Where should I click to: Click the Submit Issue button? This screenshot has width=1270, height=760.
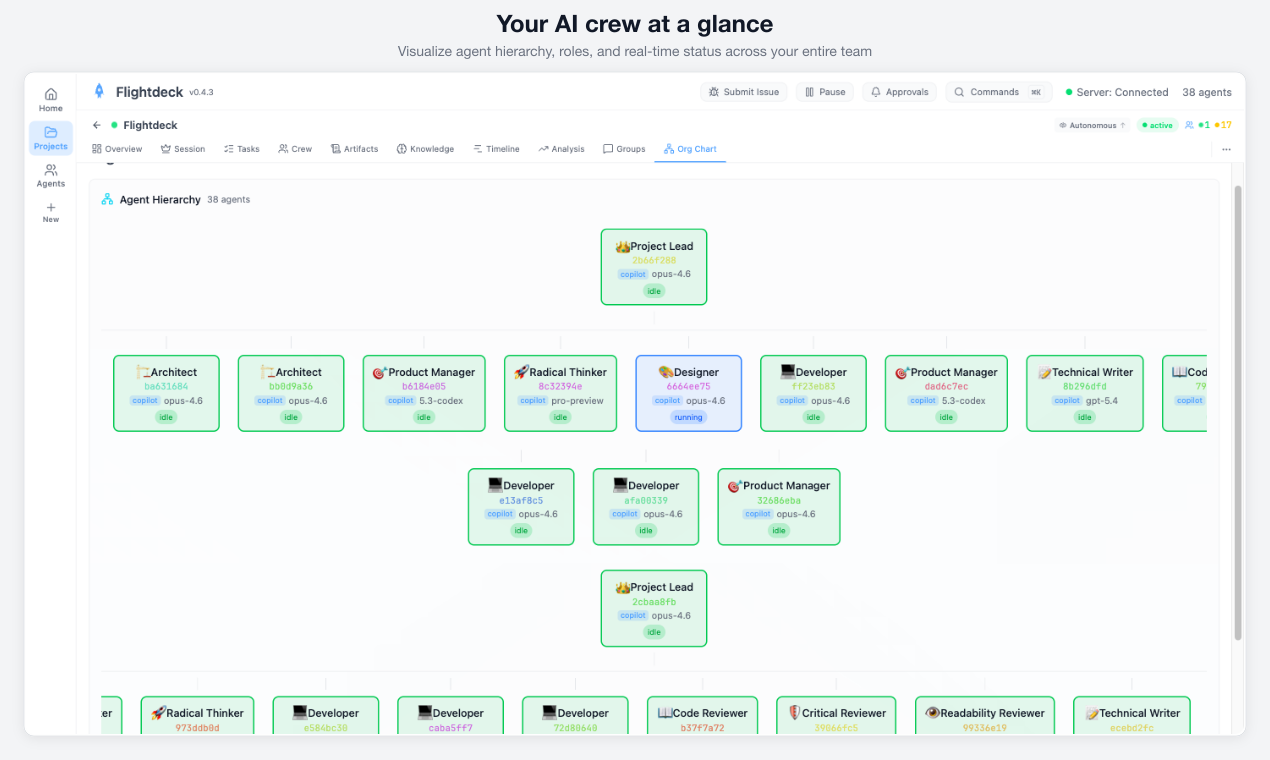click(744, 91)
